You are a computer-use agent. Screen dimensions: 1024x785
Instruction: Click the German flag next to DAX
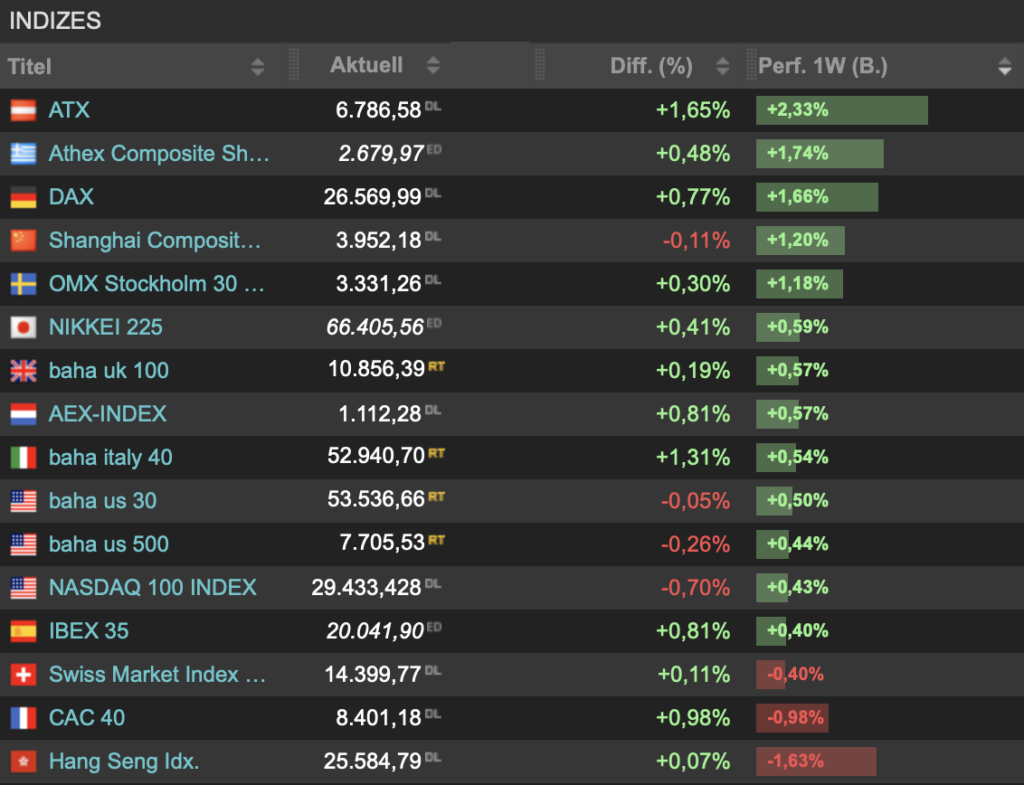coord(24,197)
